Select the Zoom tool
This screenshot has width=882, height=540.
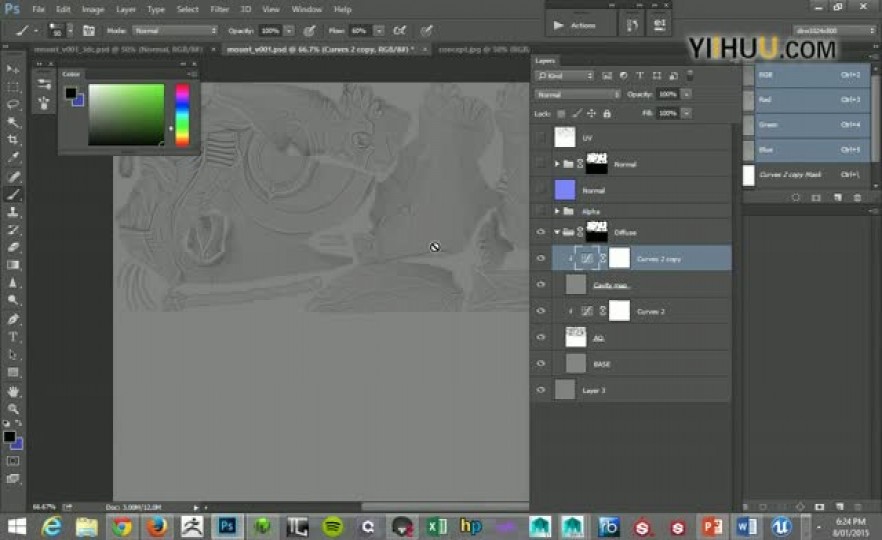pyautogui.click(x=13, y=409)
